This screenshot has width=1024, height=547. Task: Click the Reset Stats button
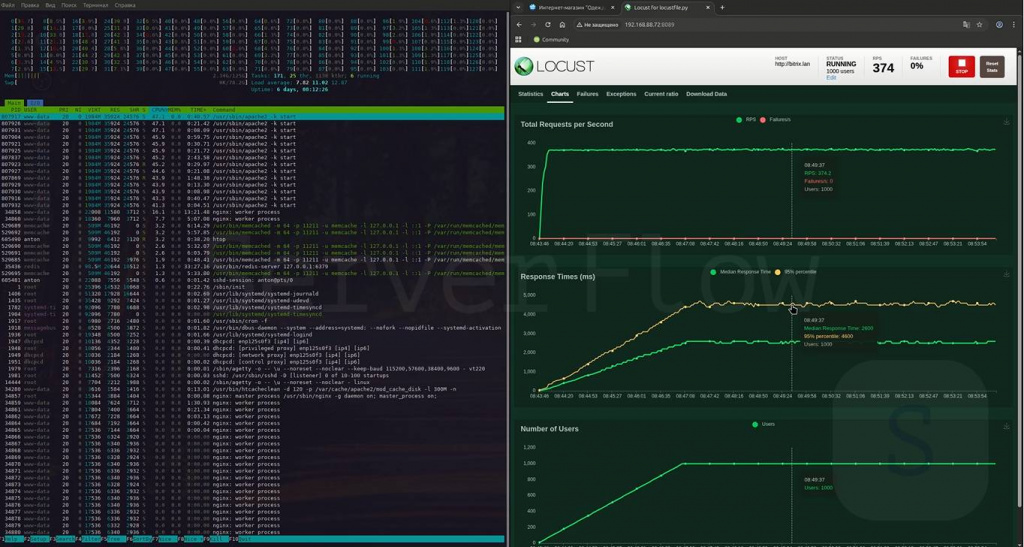(x=992, y=67)
